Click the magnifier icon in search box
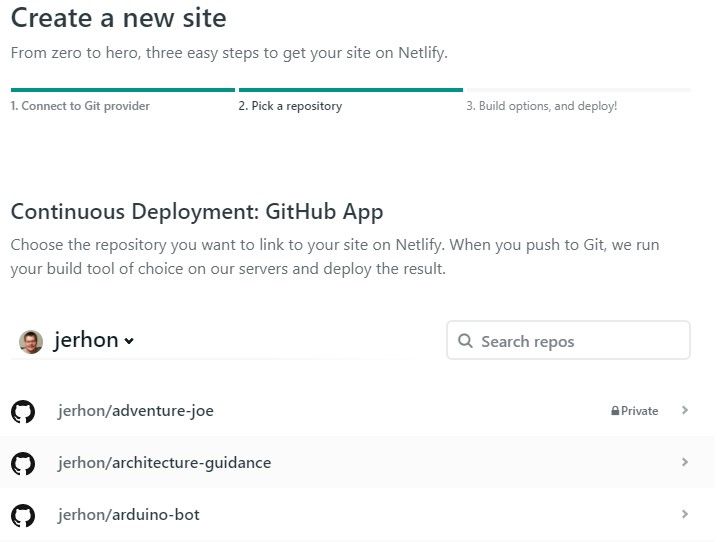This screenshot has width=720, height=542. pyautogui.click(x=465, y=341)
